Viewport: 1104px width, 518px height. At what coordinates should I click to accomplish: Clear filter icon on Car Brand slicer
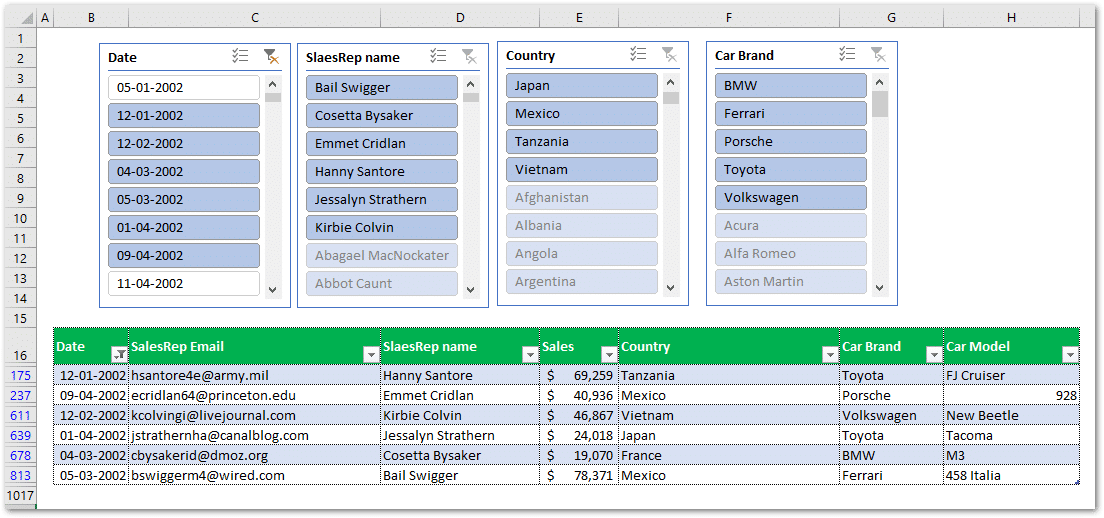878,55
